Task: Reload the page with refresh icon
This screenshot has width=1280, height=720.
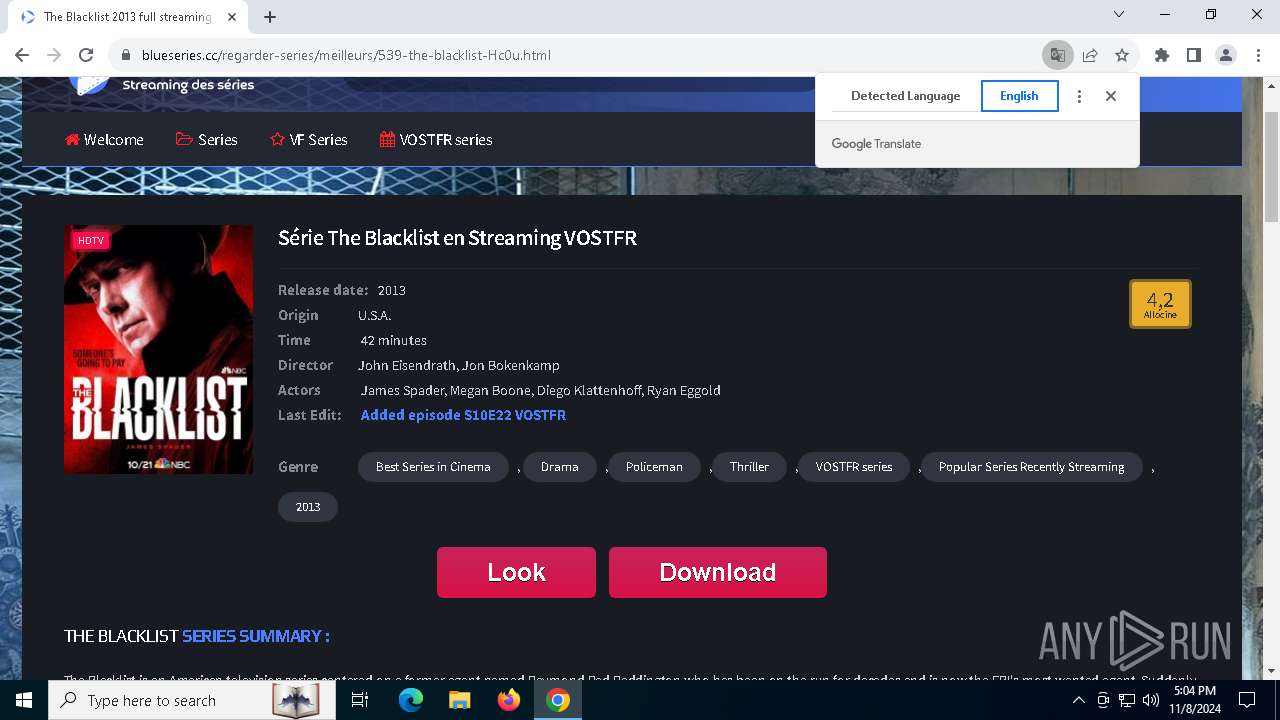Action: point(86,55)
